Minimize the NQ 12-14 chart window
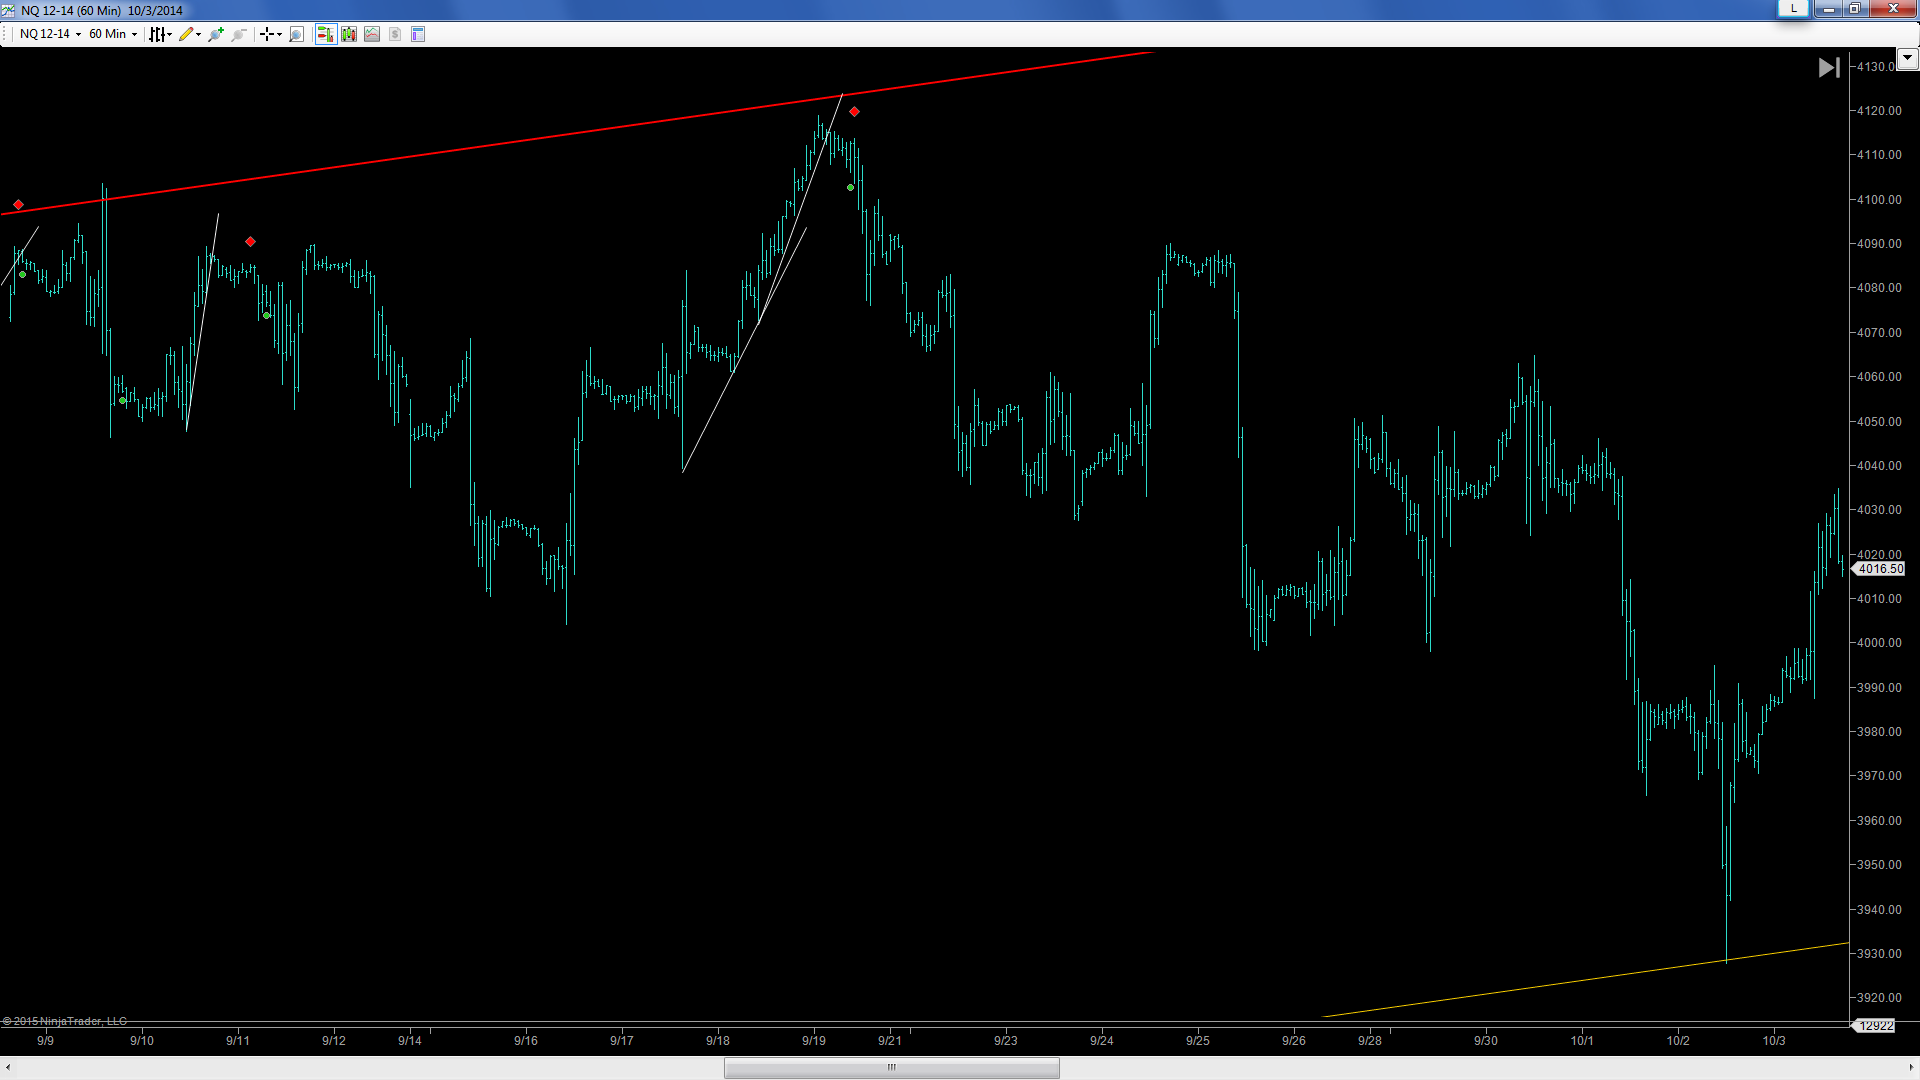 (x=1828, y=9)
